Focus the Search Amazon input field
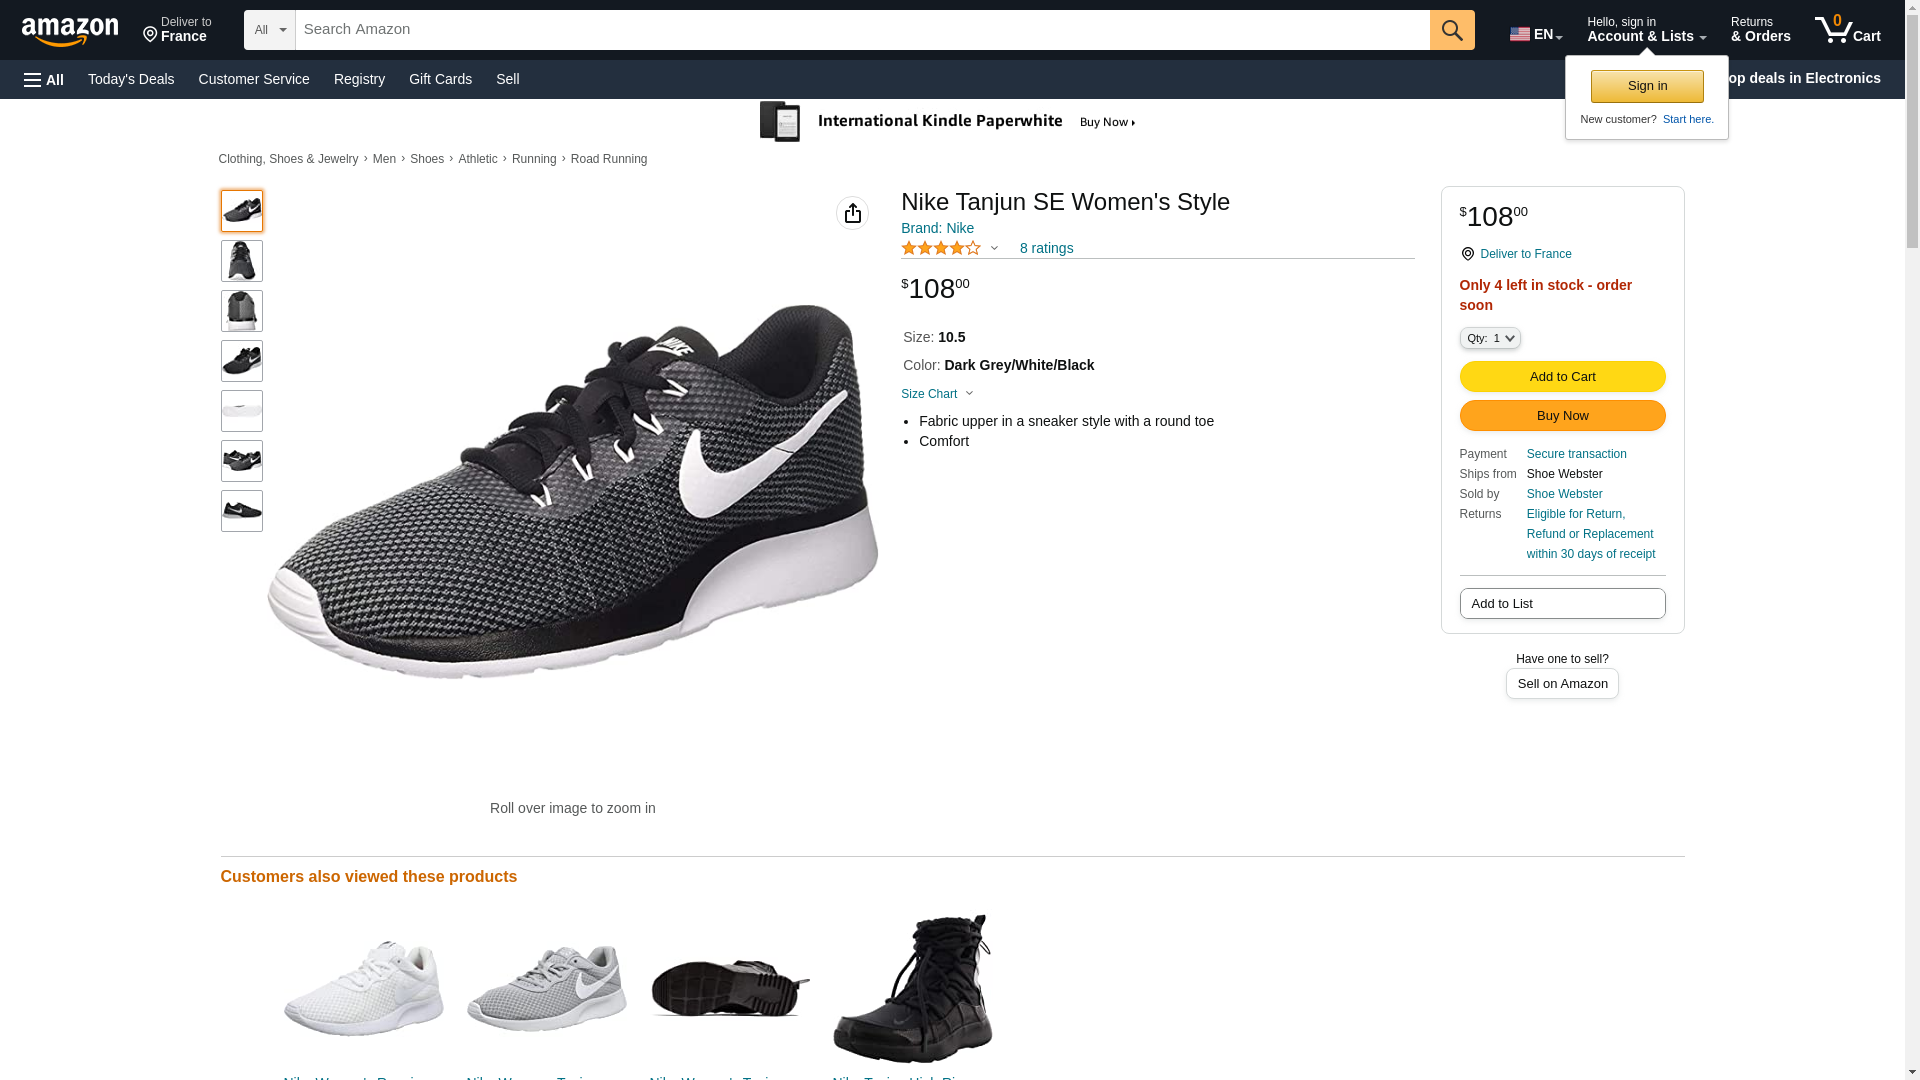 point(862,30)
